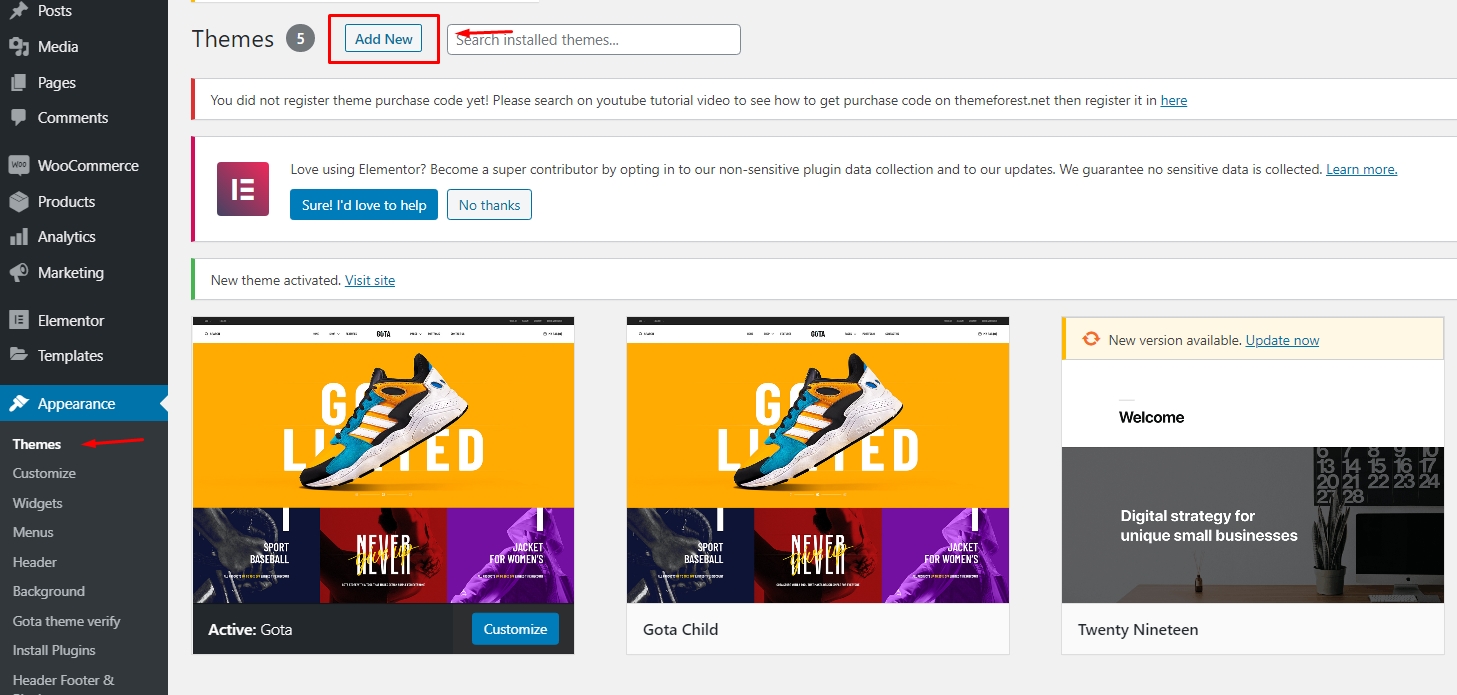Screen dimensions: 1457x695
Task: Click the Templates folder icon
Action: 19,356
